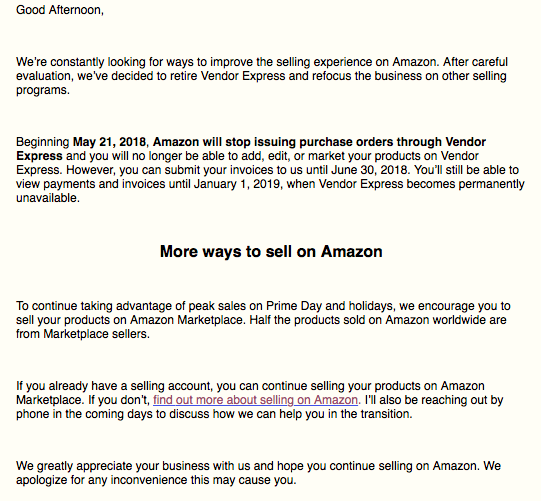The image size is (541, 501).
Task: Click 'retire Vendor Express' in the first paragraph
Action: (228, 76)
